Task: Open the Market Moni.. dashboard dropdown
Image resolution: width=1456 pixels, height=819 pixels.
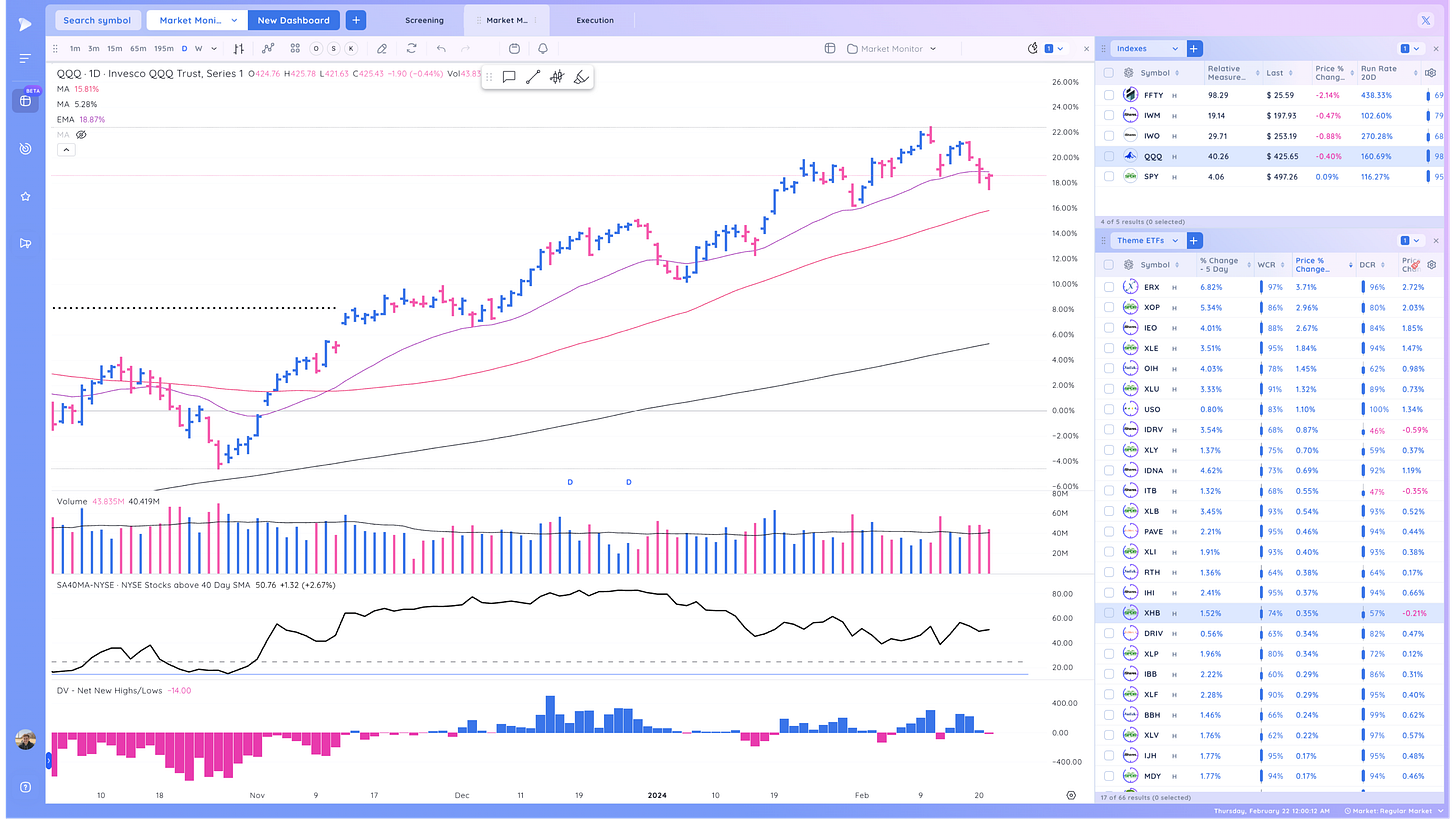Action: [196, 20]
